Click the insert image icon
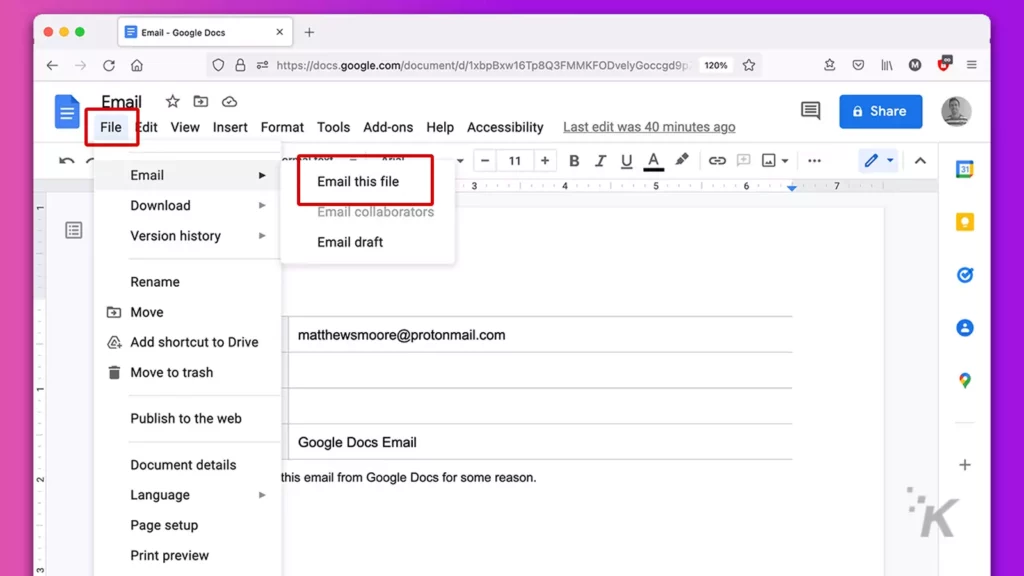The width and height of the screenshot is (1024, 576). pyautogui.click(x=769, y=161)
